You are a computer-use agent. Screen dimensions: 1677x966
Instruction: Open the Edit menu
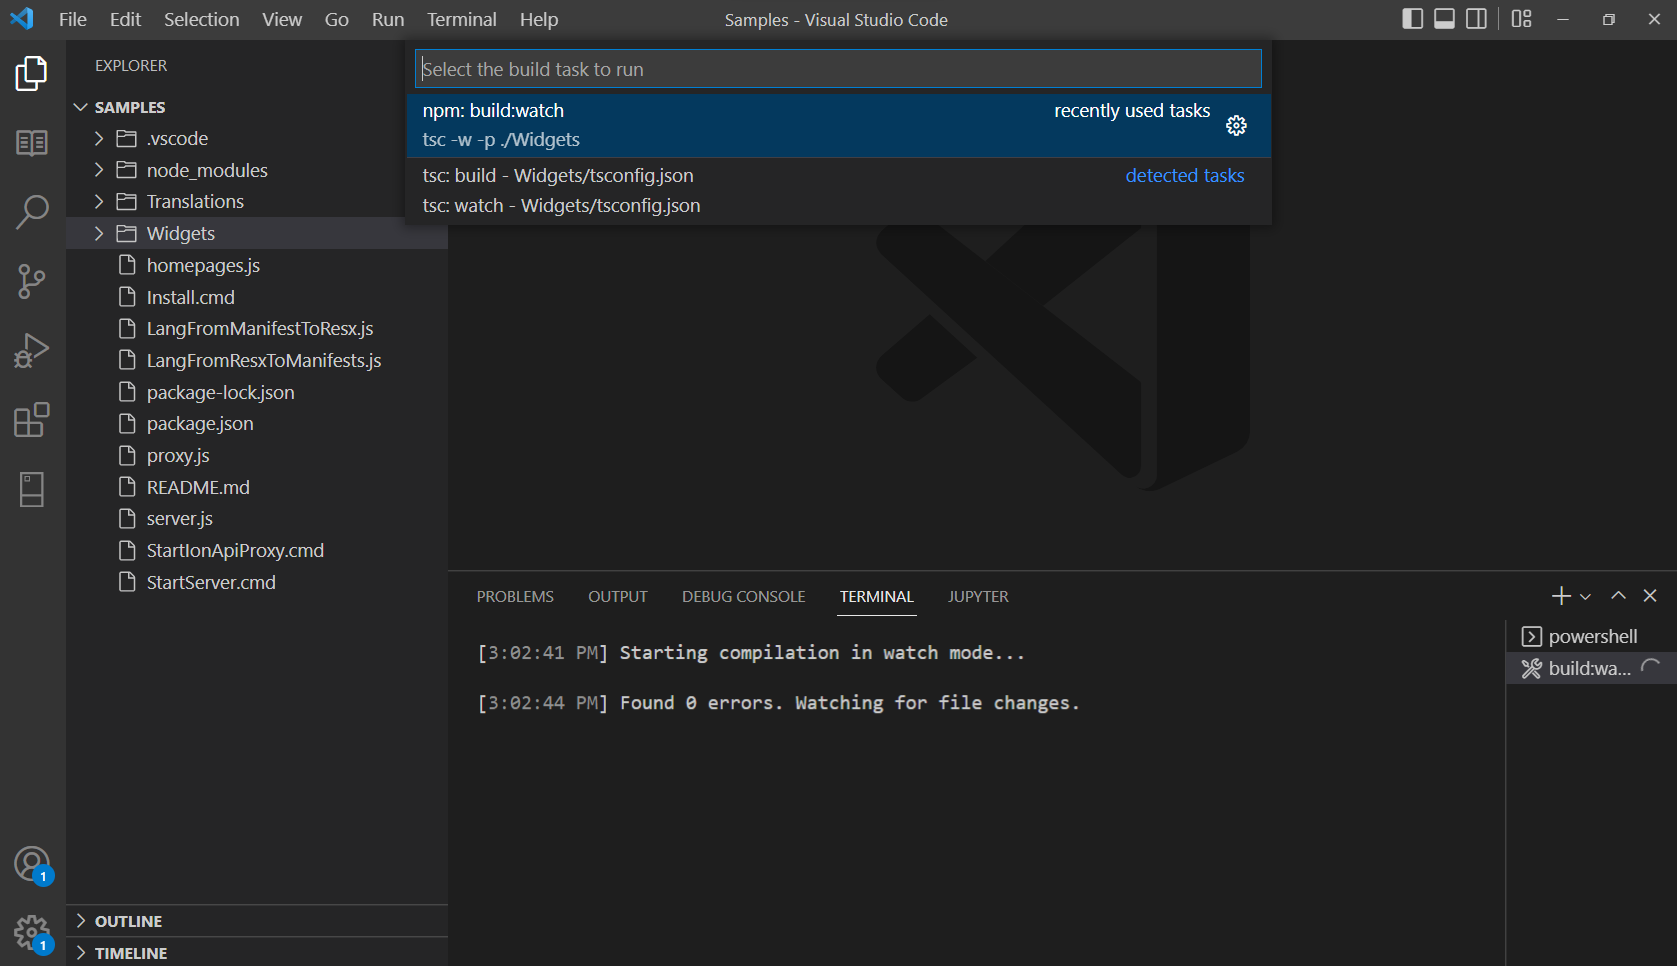point(125,19)
